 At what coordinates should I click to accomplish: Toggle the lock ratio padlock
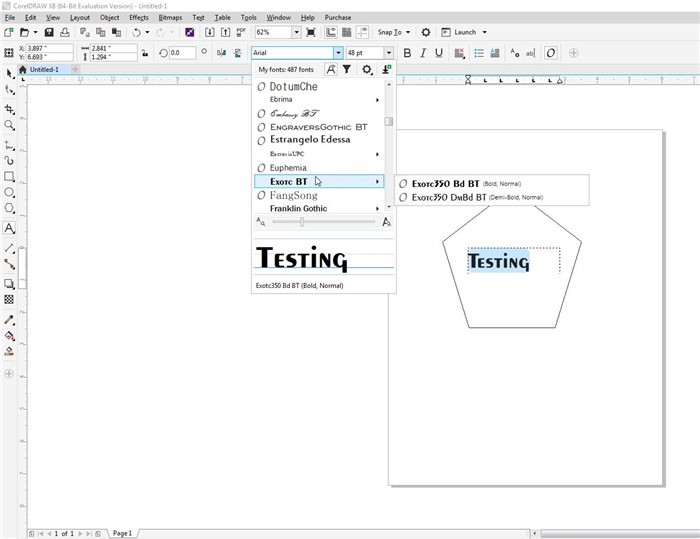coord(145,53)
